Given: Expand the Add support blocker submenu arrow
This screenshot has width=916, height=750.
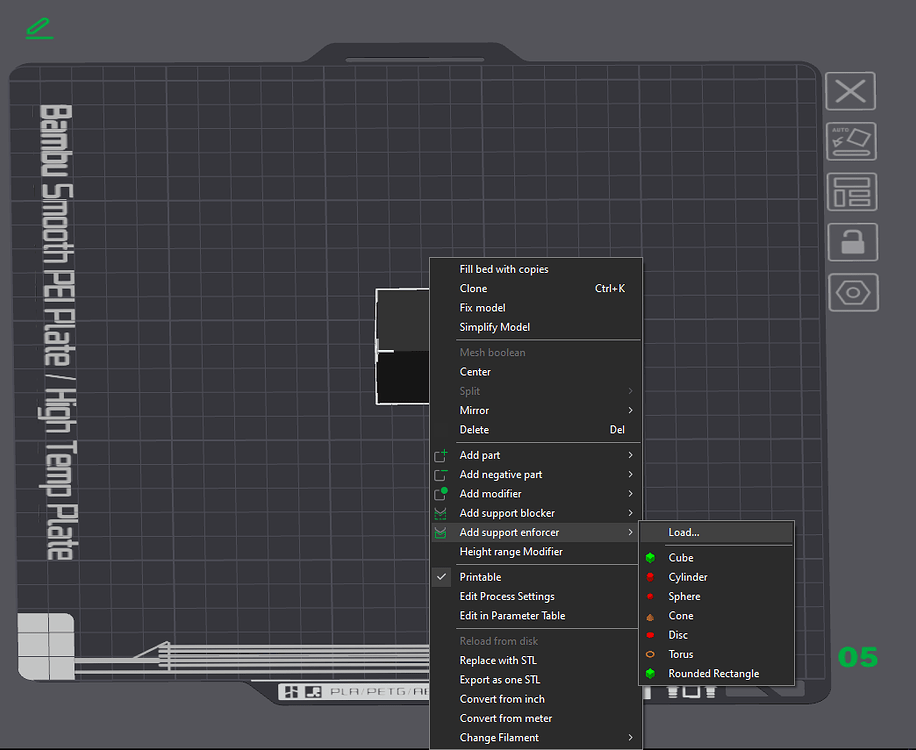Looking at the screenshot, I should (630, 513).
